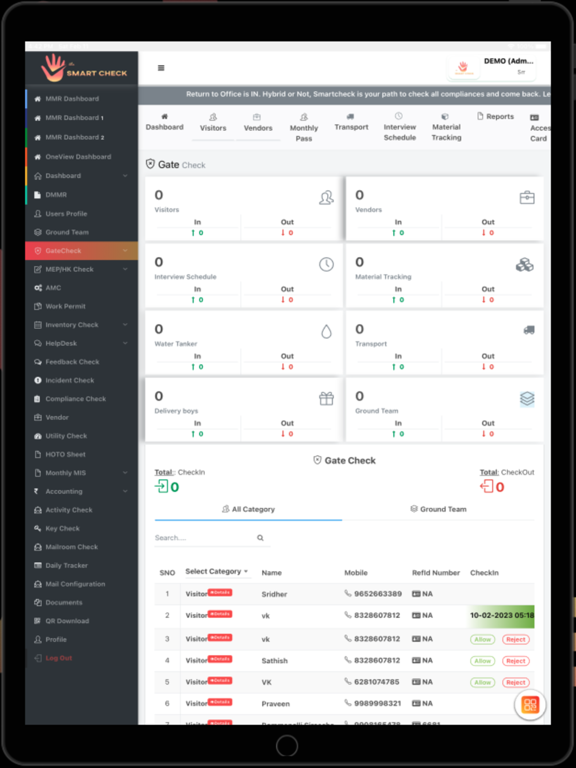This screenshot has height=768, width=576.
Task: Click the home icon next to MMR Dashboard 1
Action: 38,118
